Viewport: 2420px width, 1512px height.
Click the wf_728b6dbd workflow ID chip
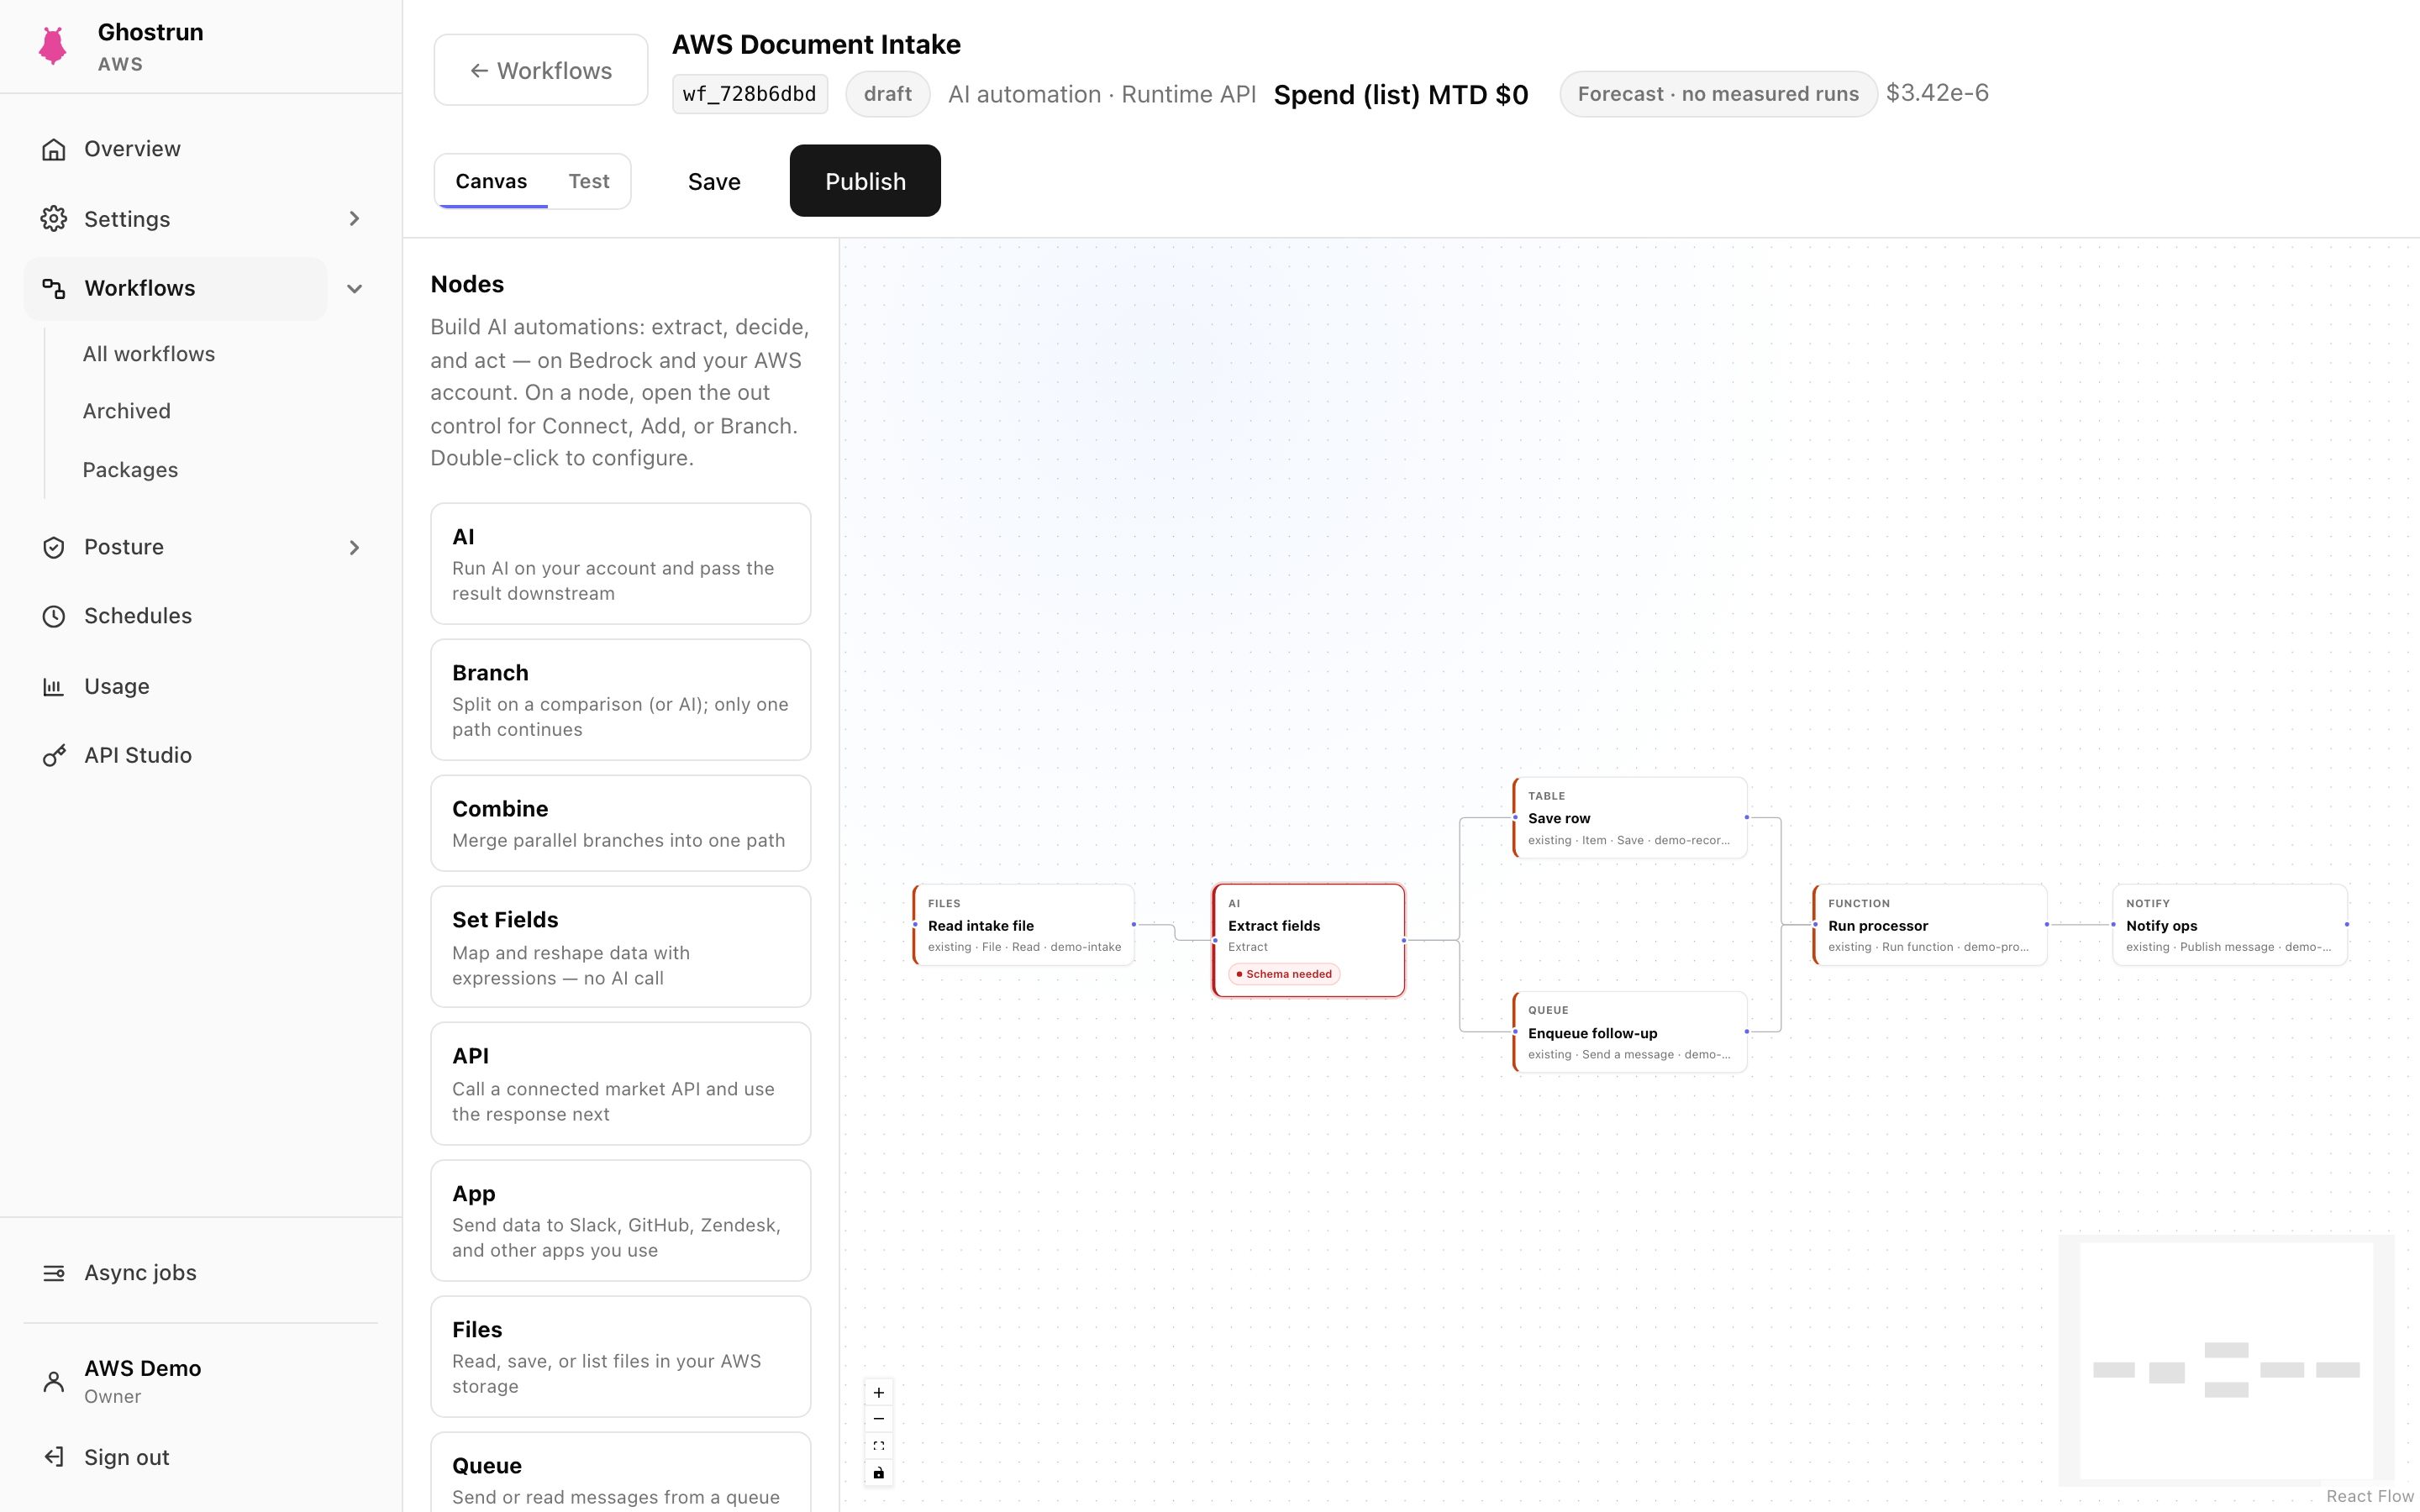(750, 94)
